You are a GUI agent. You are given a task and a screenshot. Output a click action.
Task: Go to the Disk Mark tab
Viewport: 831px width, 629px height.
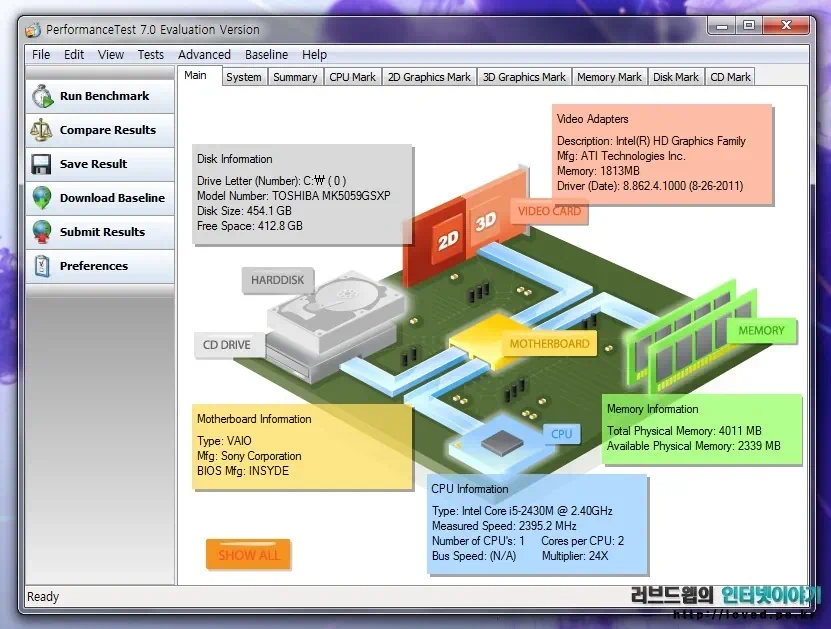pyautogui.click(x=676, y=77)
